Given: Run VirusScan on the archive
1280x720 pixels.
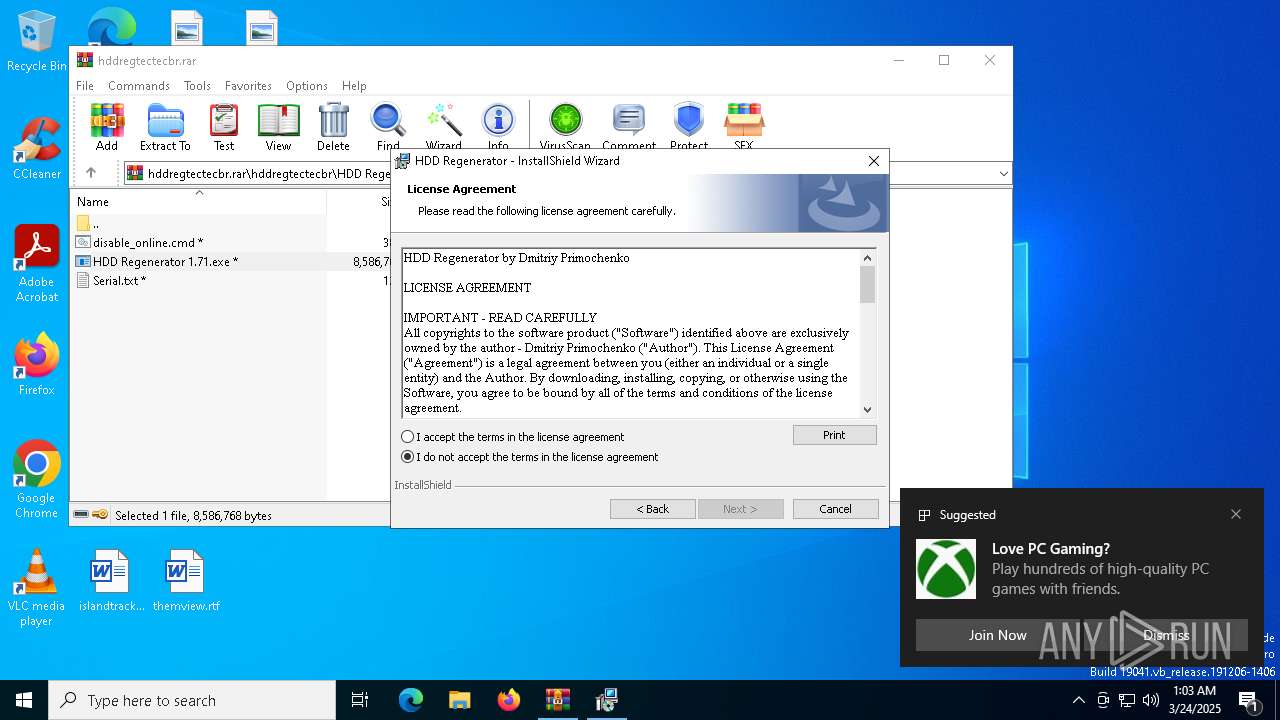Looking at the screenshot, I should [565, 127].
